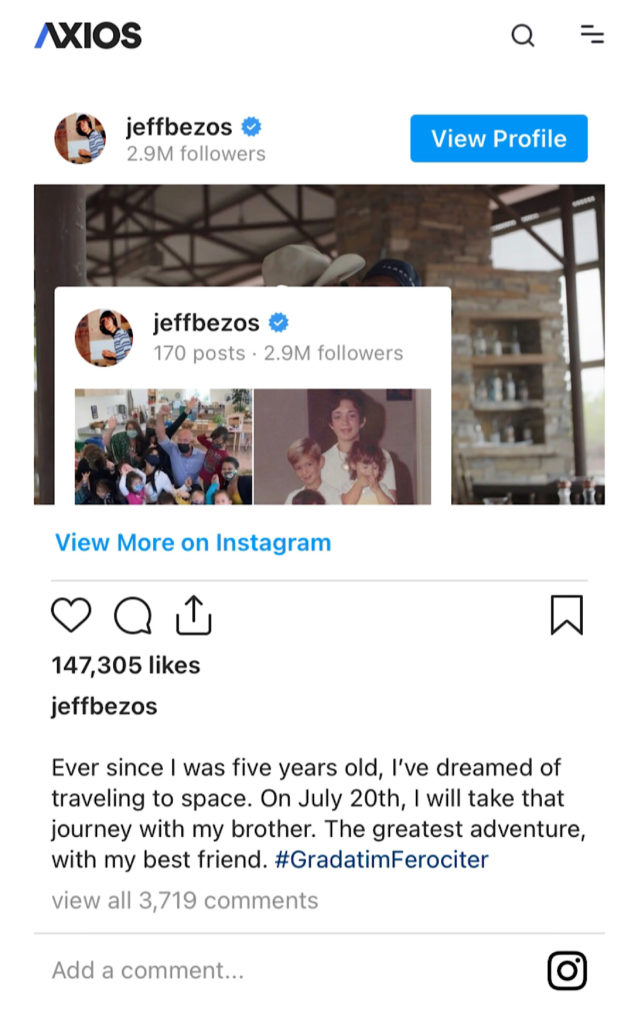View all 3,719 comments

coord(185,901)
